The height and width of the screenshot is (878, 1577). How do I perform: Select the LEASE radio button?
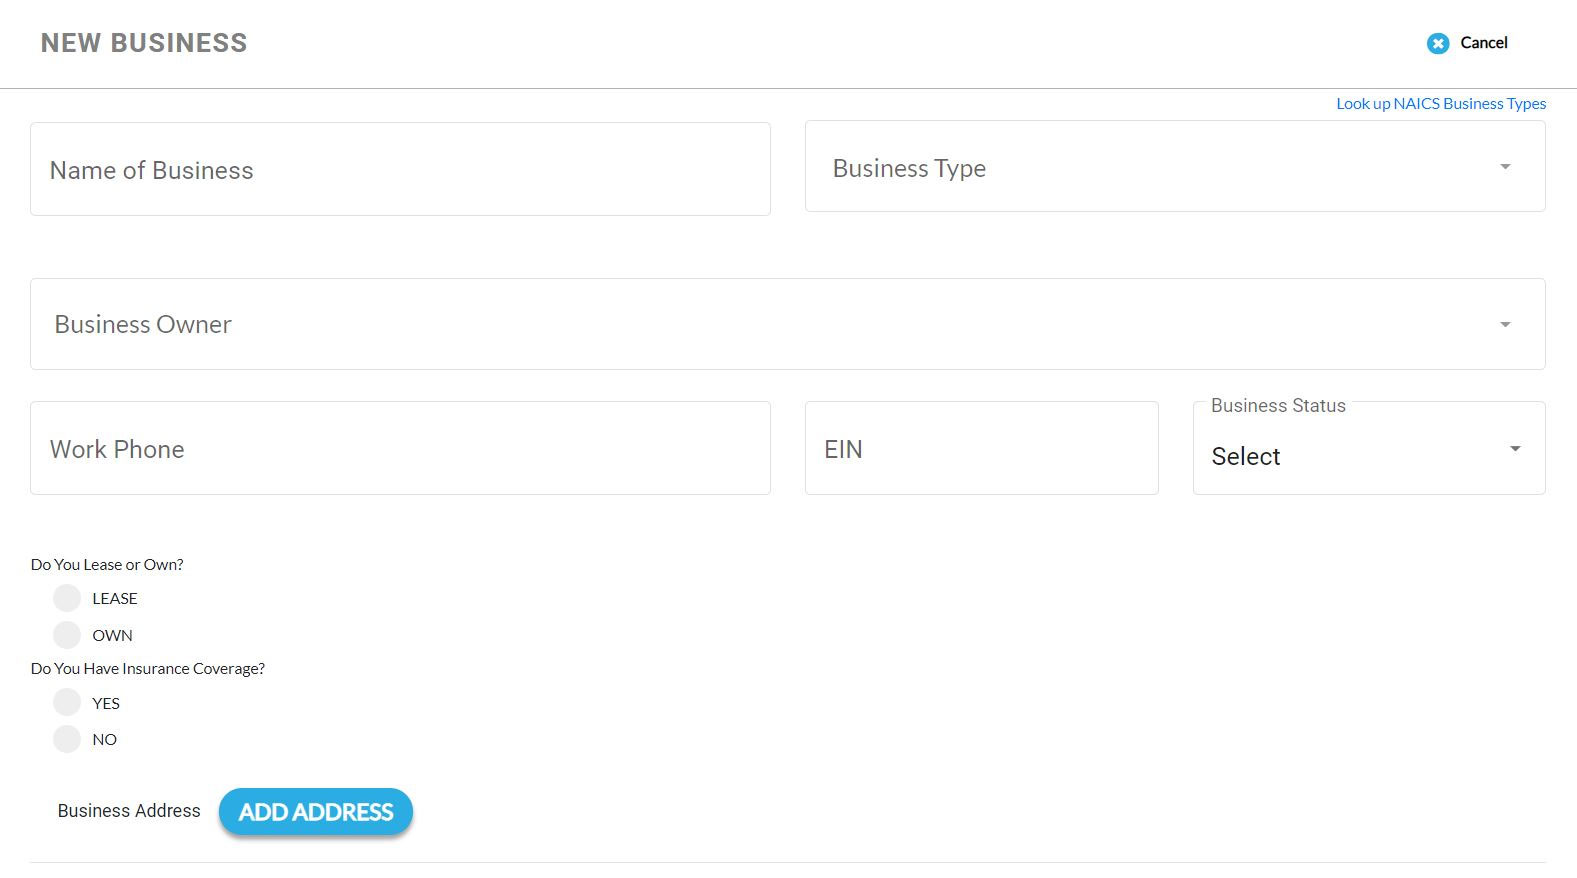[67, 598]
